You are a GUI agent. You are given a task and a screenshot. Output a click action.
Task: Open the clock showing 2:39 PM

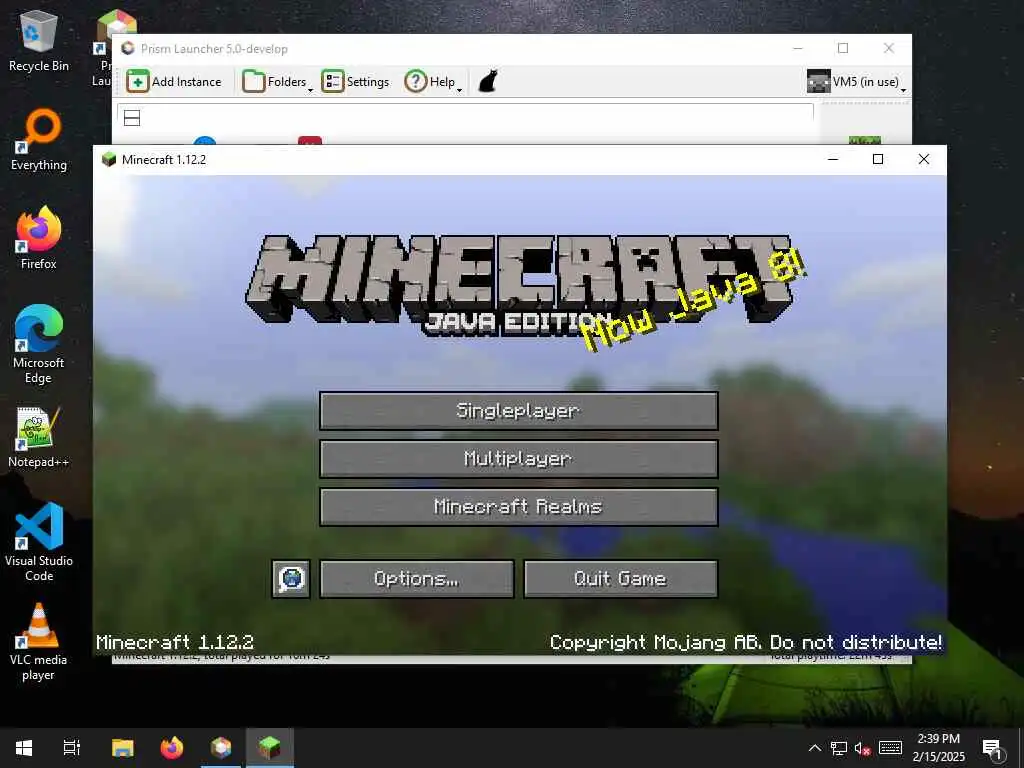pos(938,747)
